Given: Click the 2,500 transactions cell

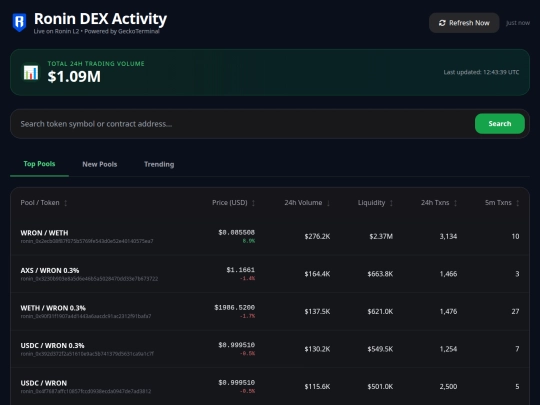Looking at the screenshot, I should coord(448,386).
